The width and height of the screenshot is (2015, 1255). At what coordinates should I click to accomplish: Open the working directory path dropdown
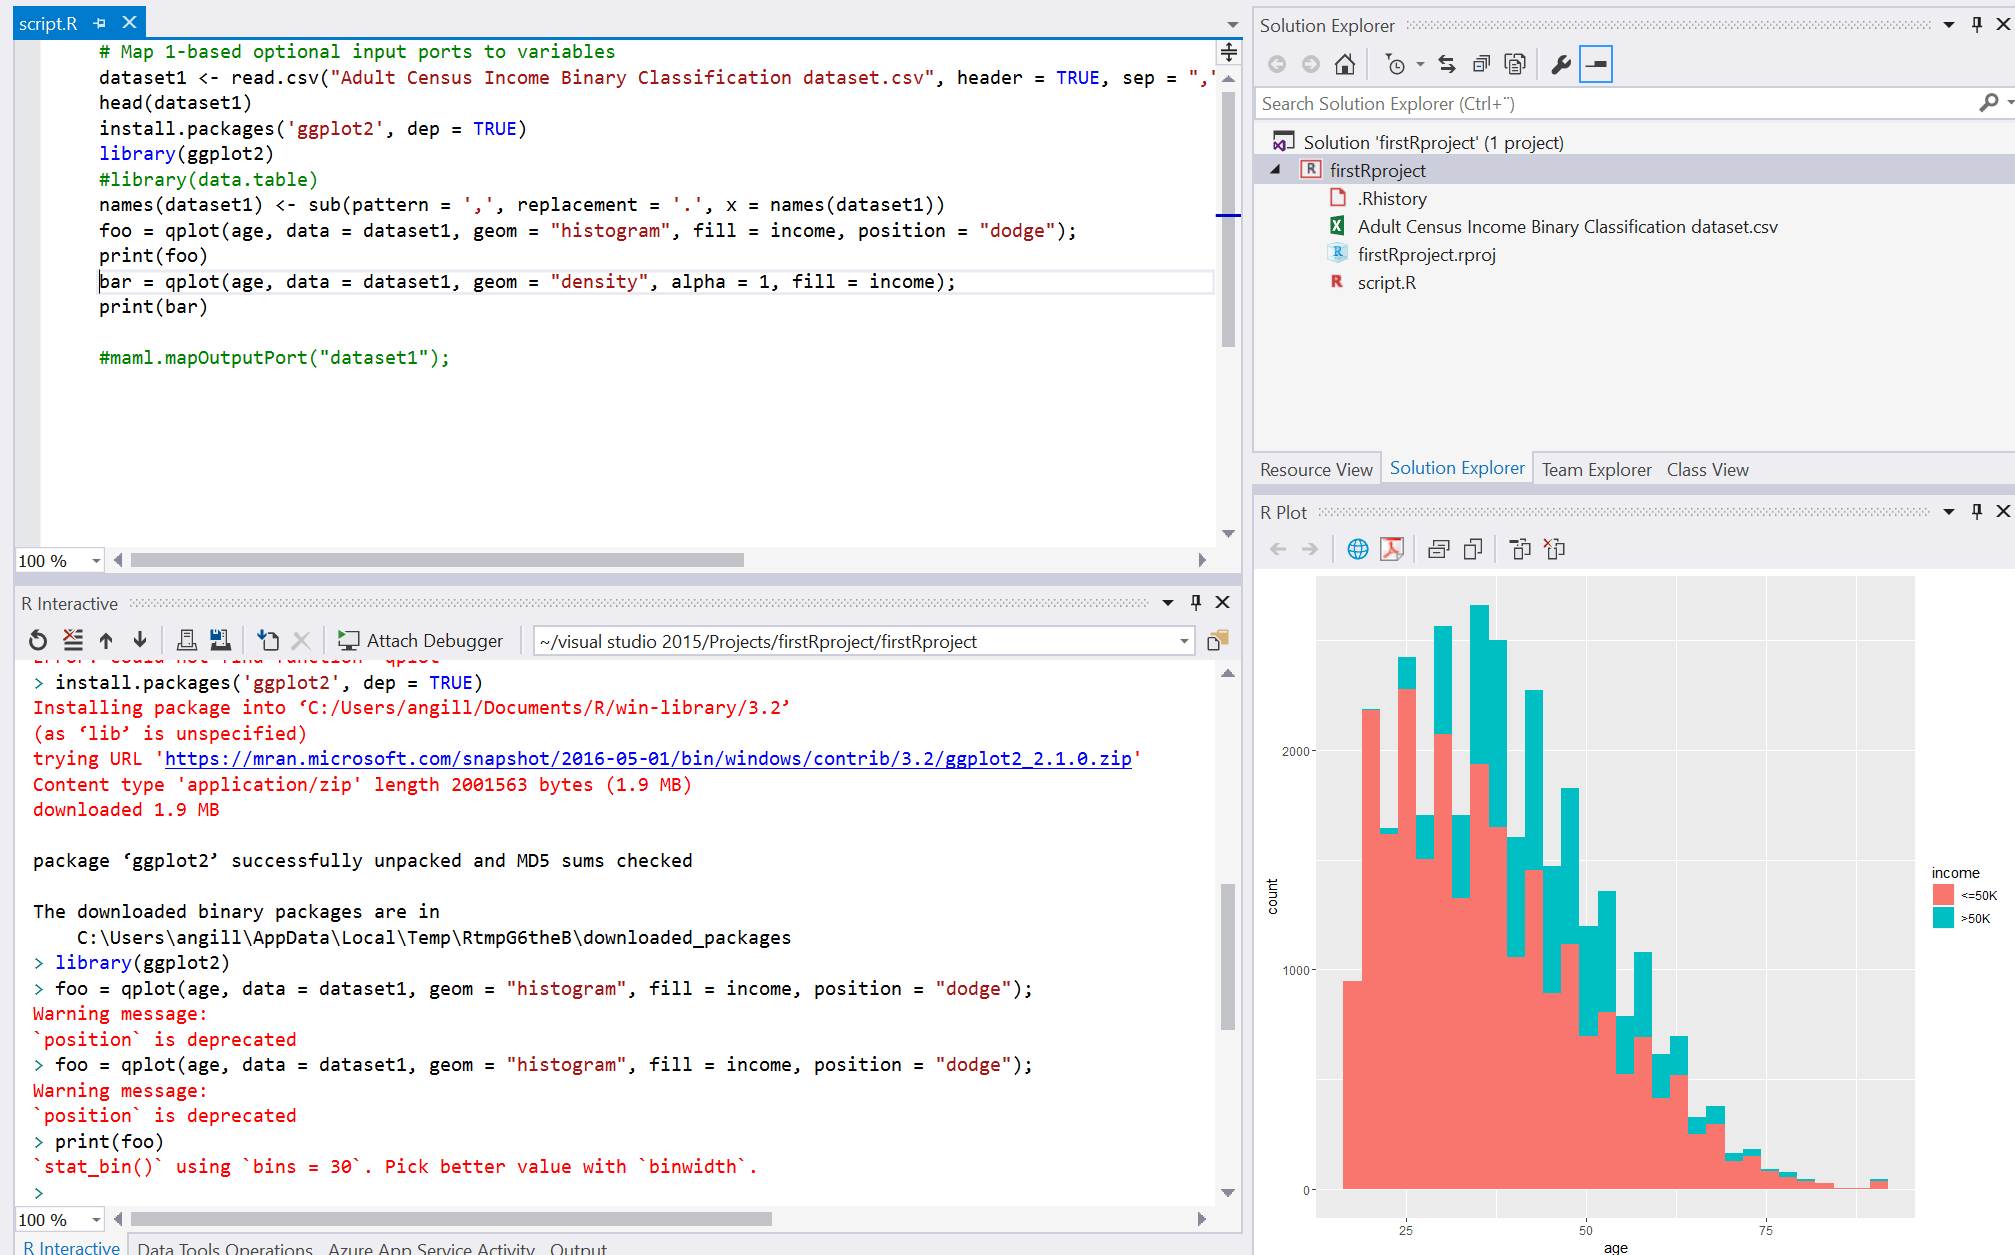(1184, 642)
